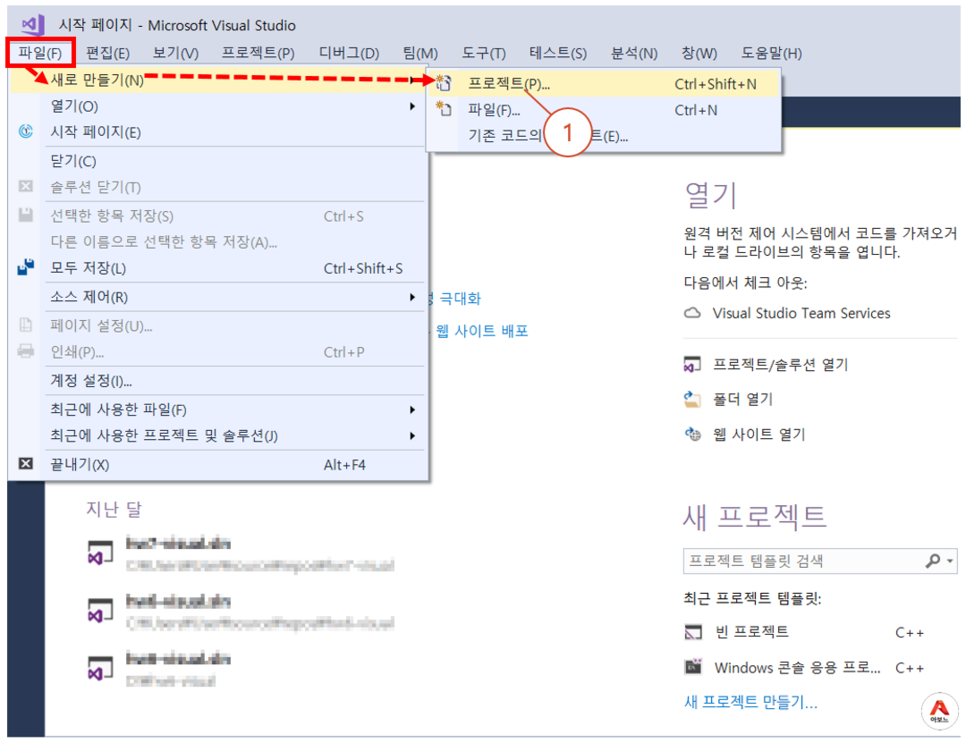
Task: Click the search magnifier icon in template search
Action: click(933, 560)
